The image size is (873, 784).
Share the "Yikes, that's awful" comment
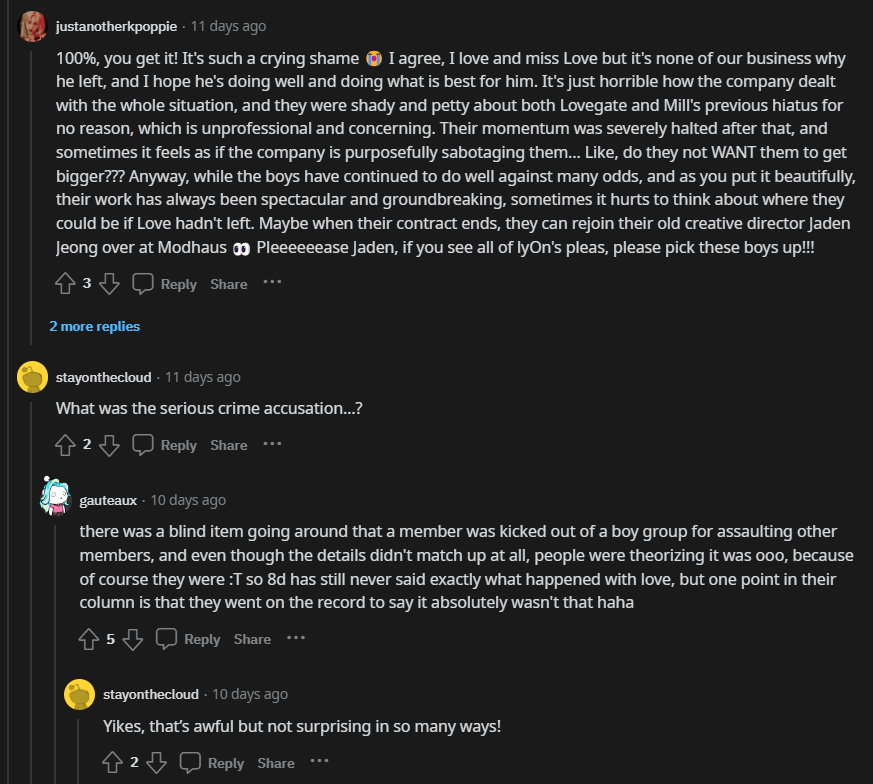pyautogui.click(x=276, y=763)
